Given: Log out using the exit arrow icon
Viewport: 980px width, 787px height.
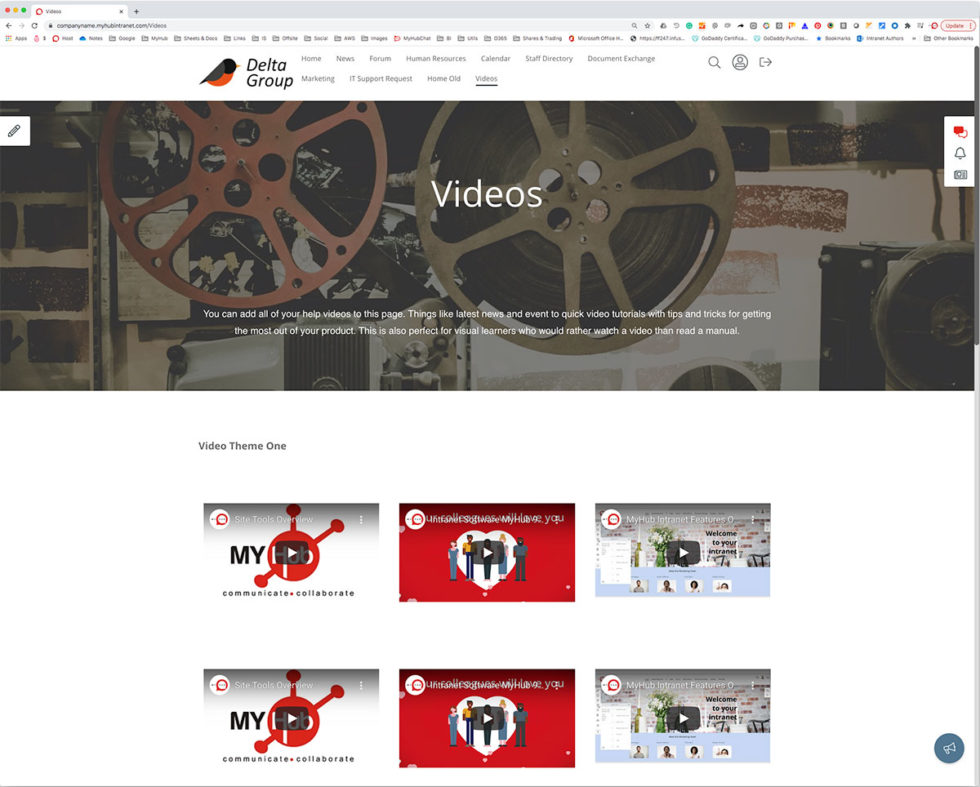Looking at the screenshot, I should pyautogui.click(x=765, y=62).
